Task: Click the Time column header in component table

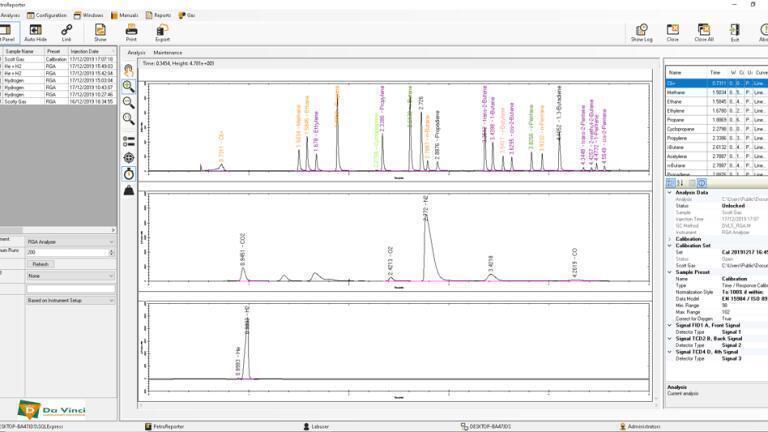Action: pos(717,72)
